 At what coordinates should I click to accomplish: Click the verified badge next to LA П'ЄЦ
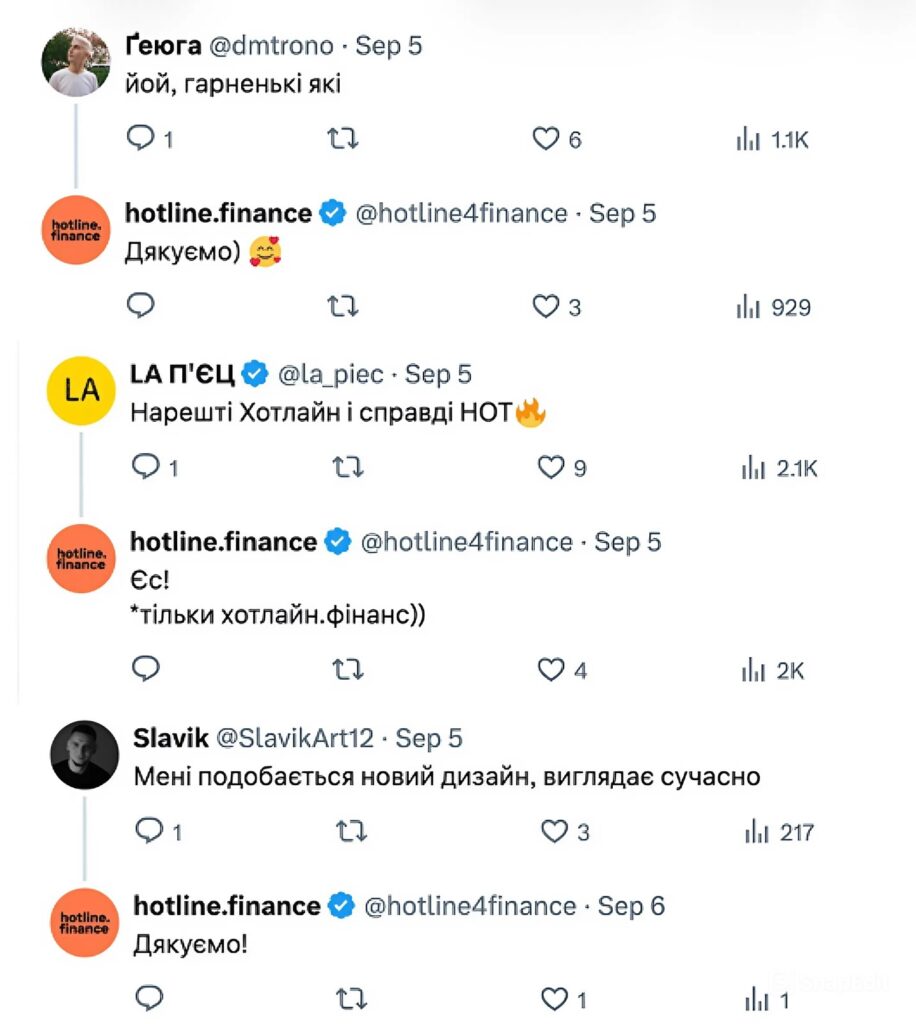coord(256,372)
